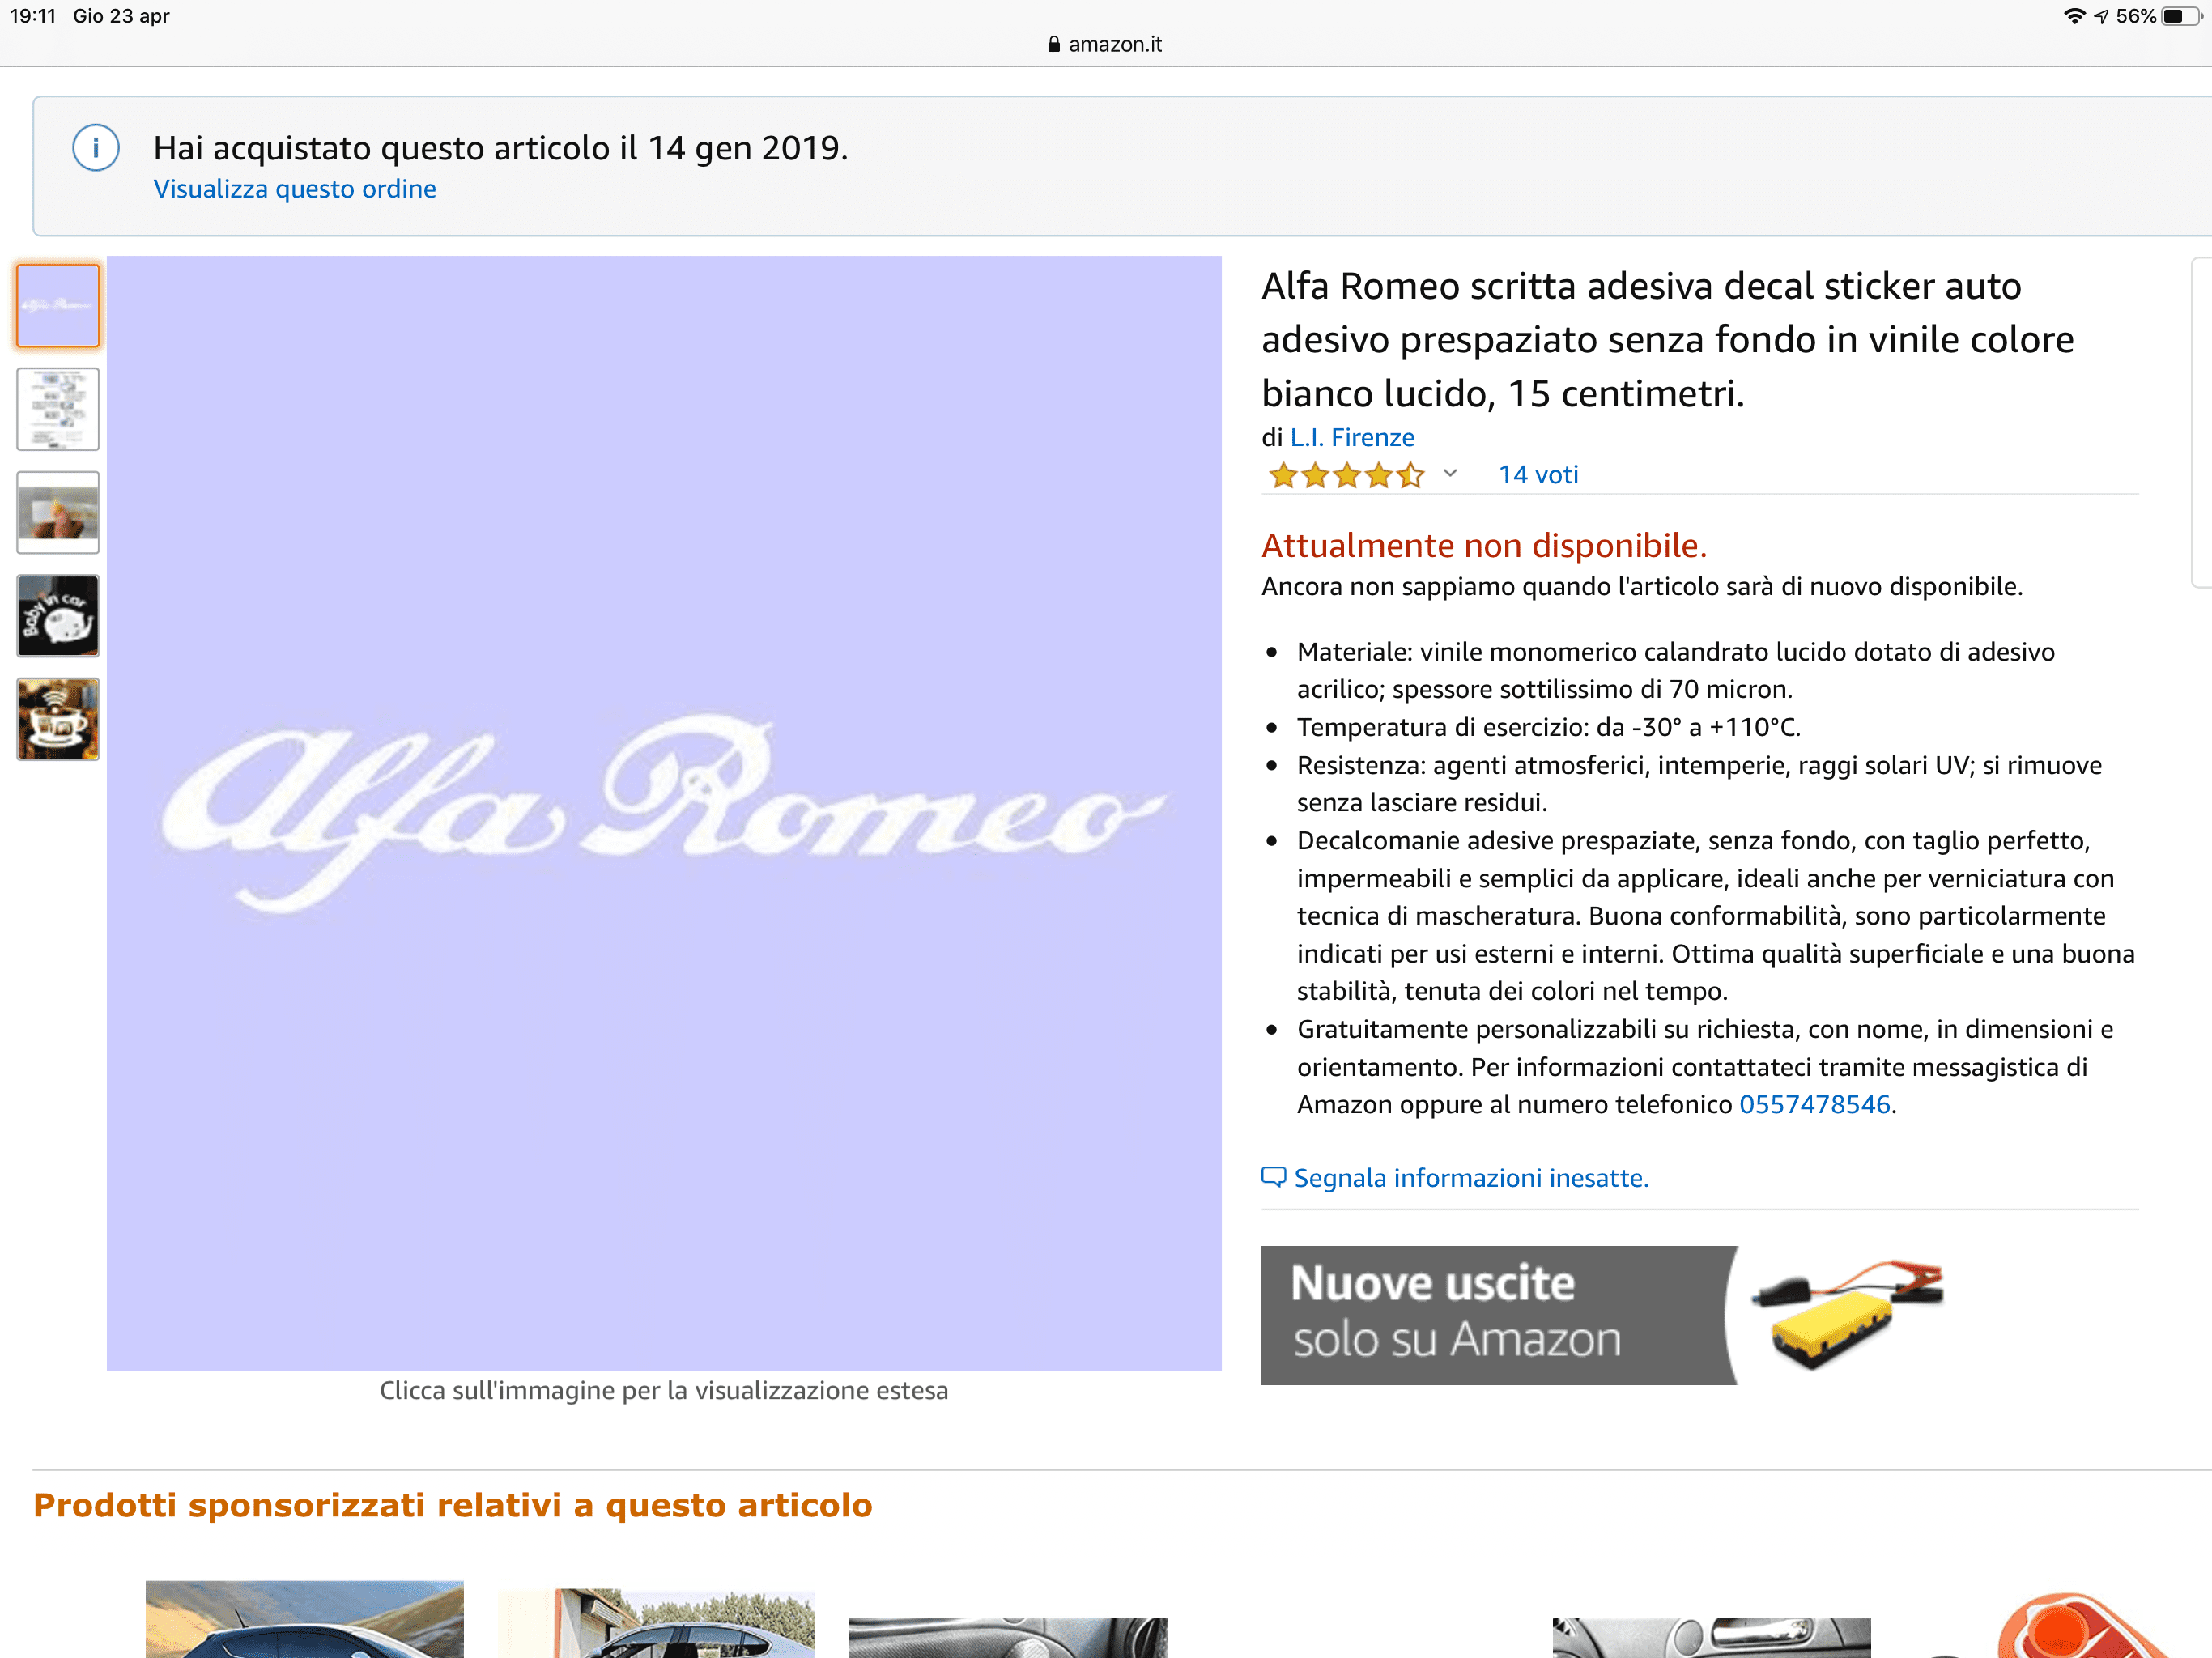Click the 'Materiale: vinile monomerico' bullet text
Image resolution: width=2212 pixels, height=1658 pixels.
1676,670
